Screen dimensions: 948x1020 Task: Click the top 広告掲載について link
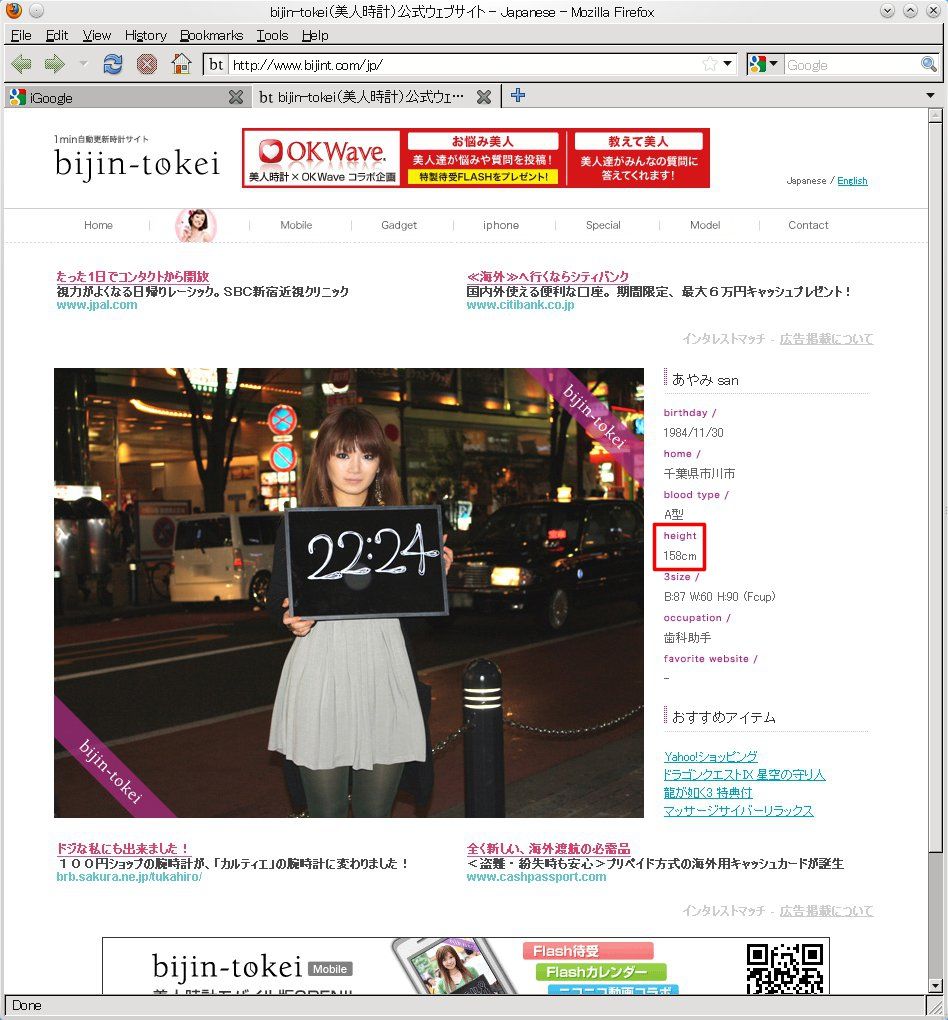point(826,338)
